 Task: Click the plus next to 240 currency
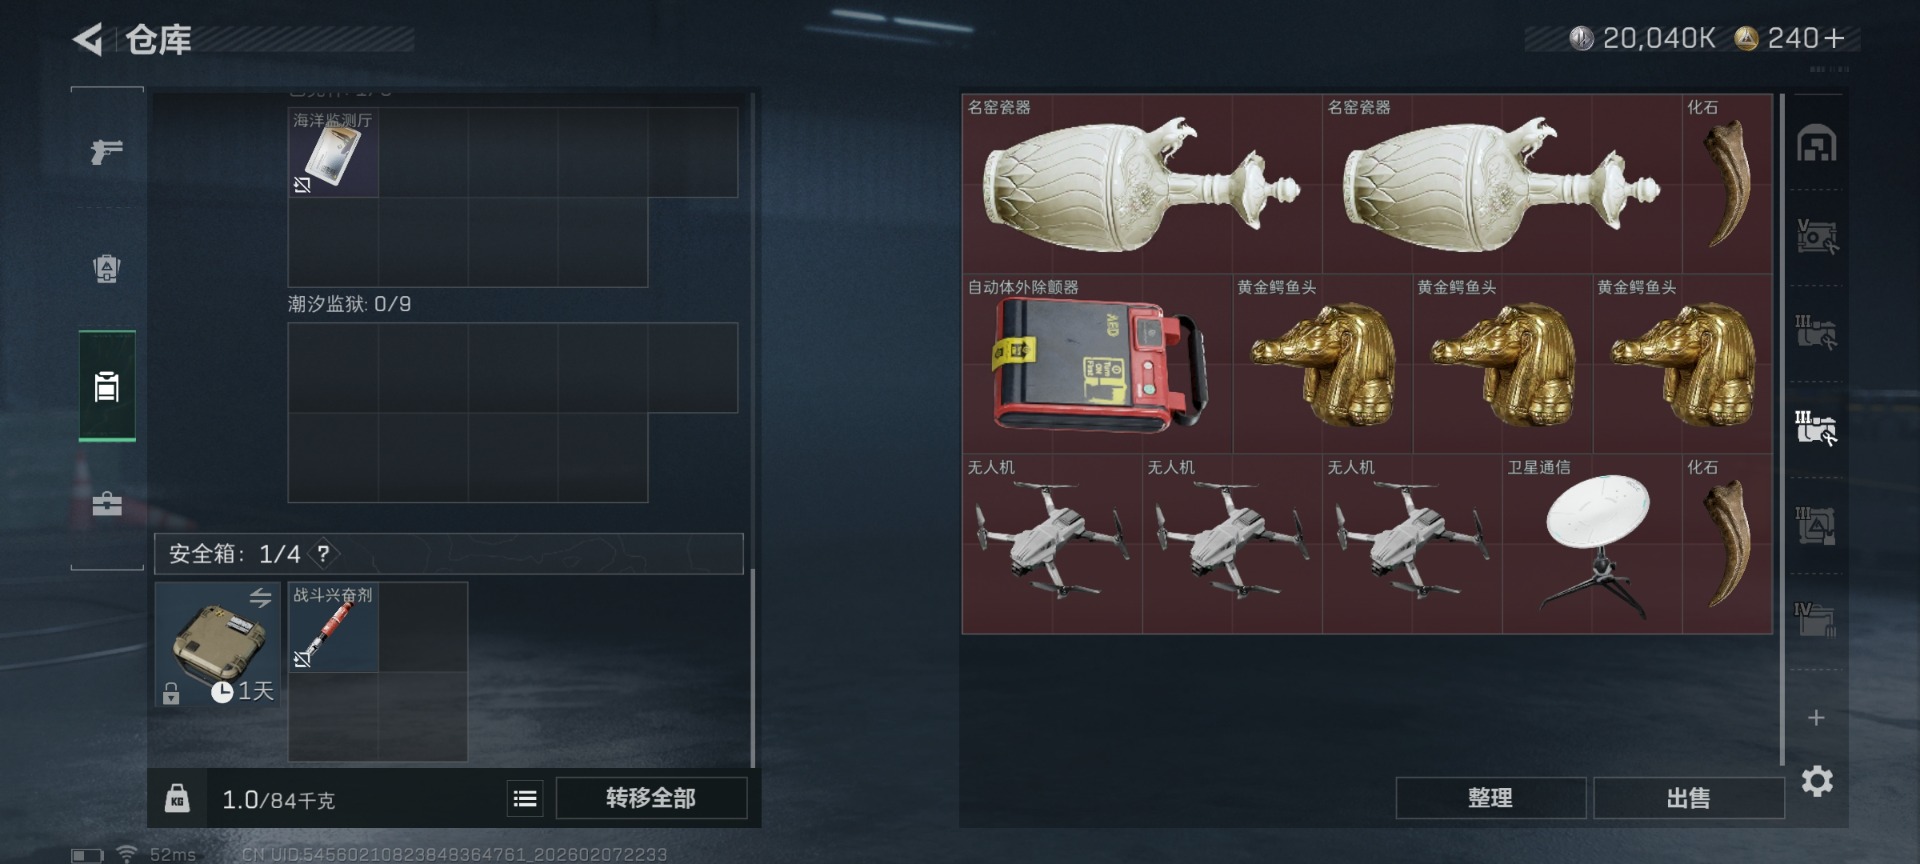point(1834,39)
